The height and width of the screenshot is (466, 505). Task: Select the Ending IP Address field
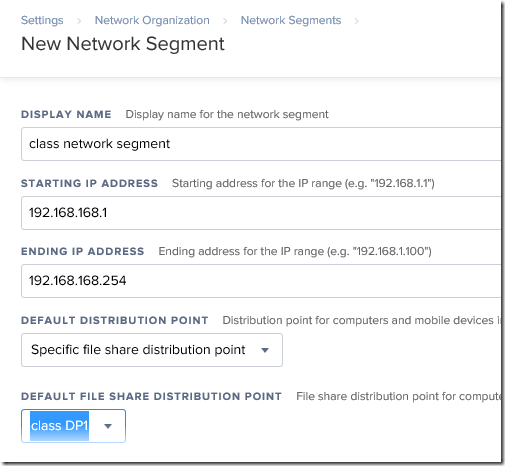point(261,281)
